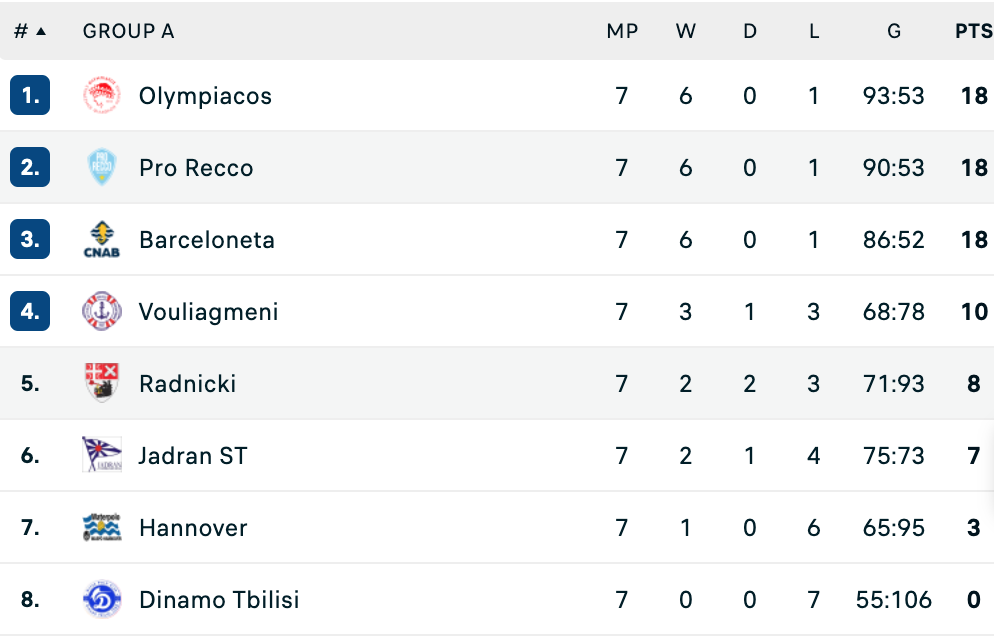994x640 pixels.
Task: Click the rank 1 position badge
Action: 30,96
